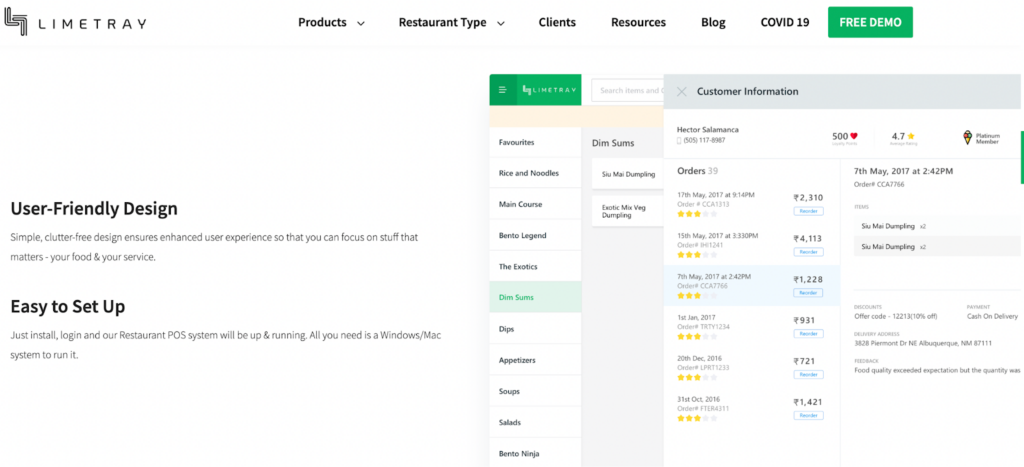Click star rating for order CCA1313

[x=697, y=214]
